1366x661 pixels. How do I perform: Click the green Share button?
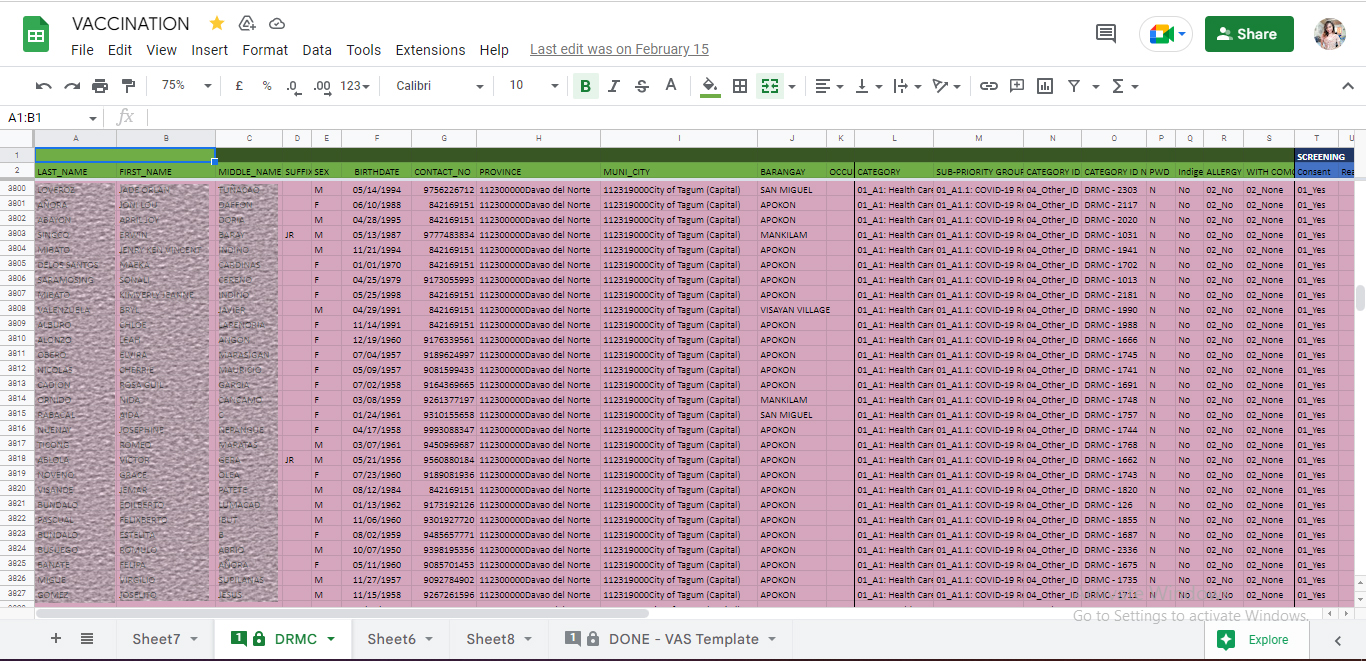1249,34
